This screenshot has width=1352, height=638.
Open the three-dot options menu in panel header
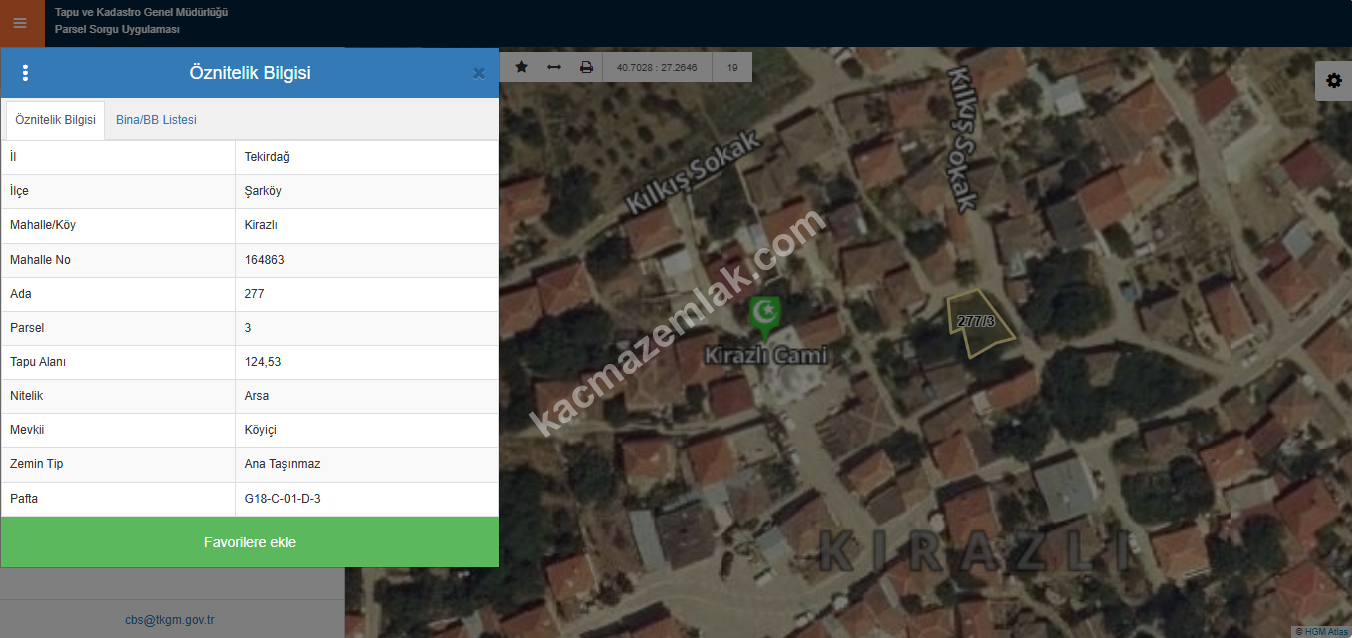pyautogui.click(x=26, y=73)
